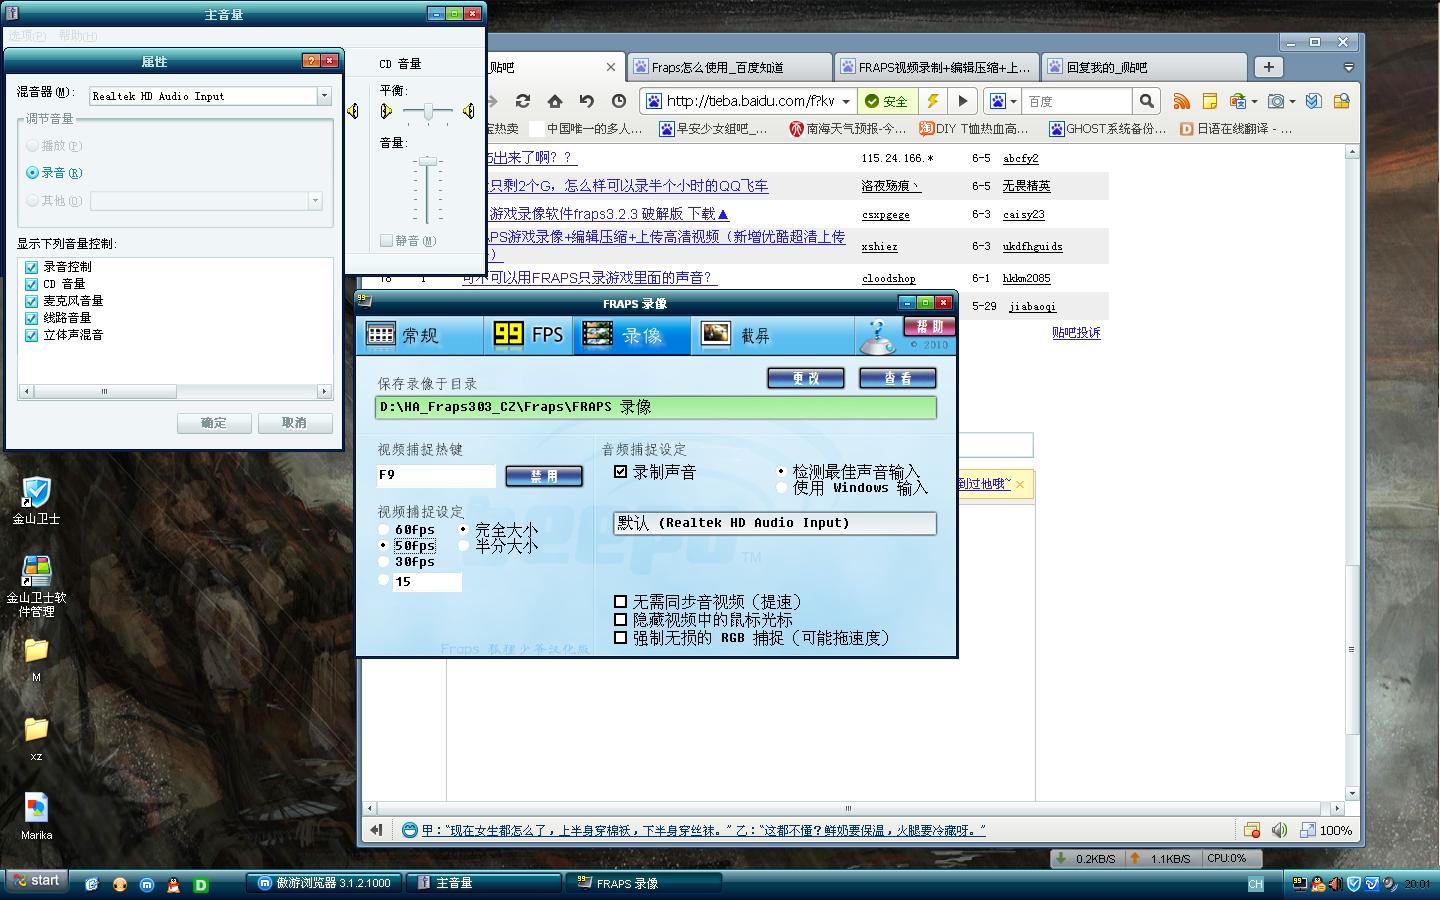Adjust the CD 音量 balance slider
This screenshot has height=900, width=1440.
point(429,111)
